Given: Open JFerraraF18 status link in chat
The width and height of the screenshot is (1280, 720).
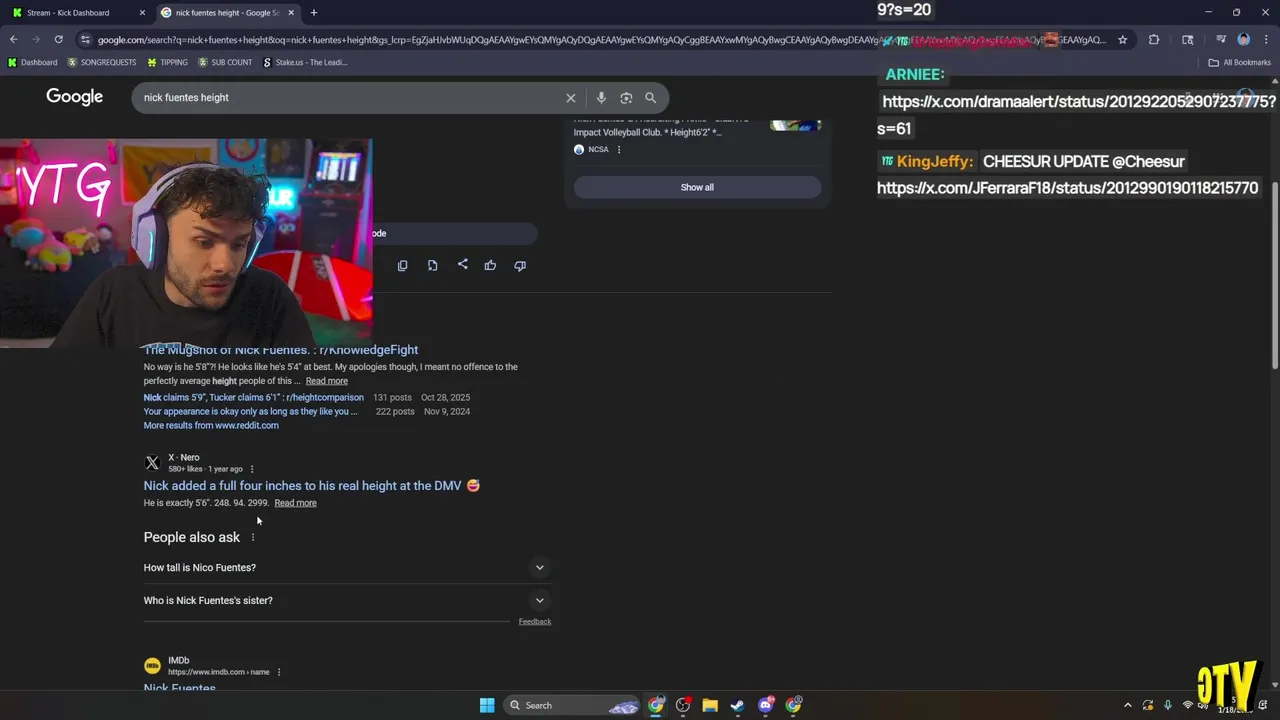Looking at the screenshot, I should [x=1067, y=188].
